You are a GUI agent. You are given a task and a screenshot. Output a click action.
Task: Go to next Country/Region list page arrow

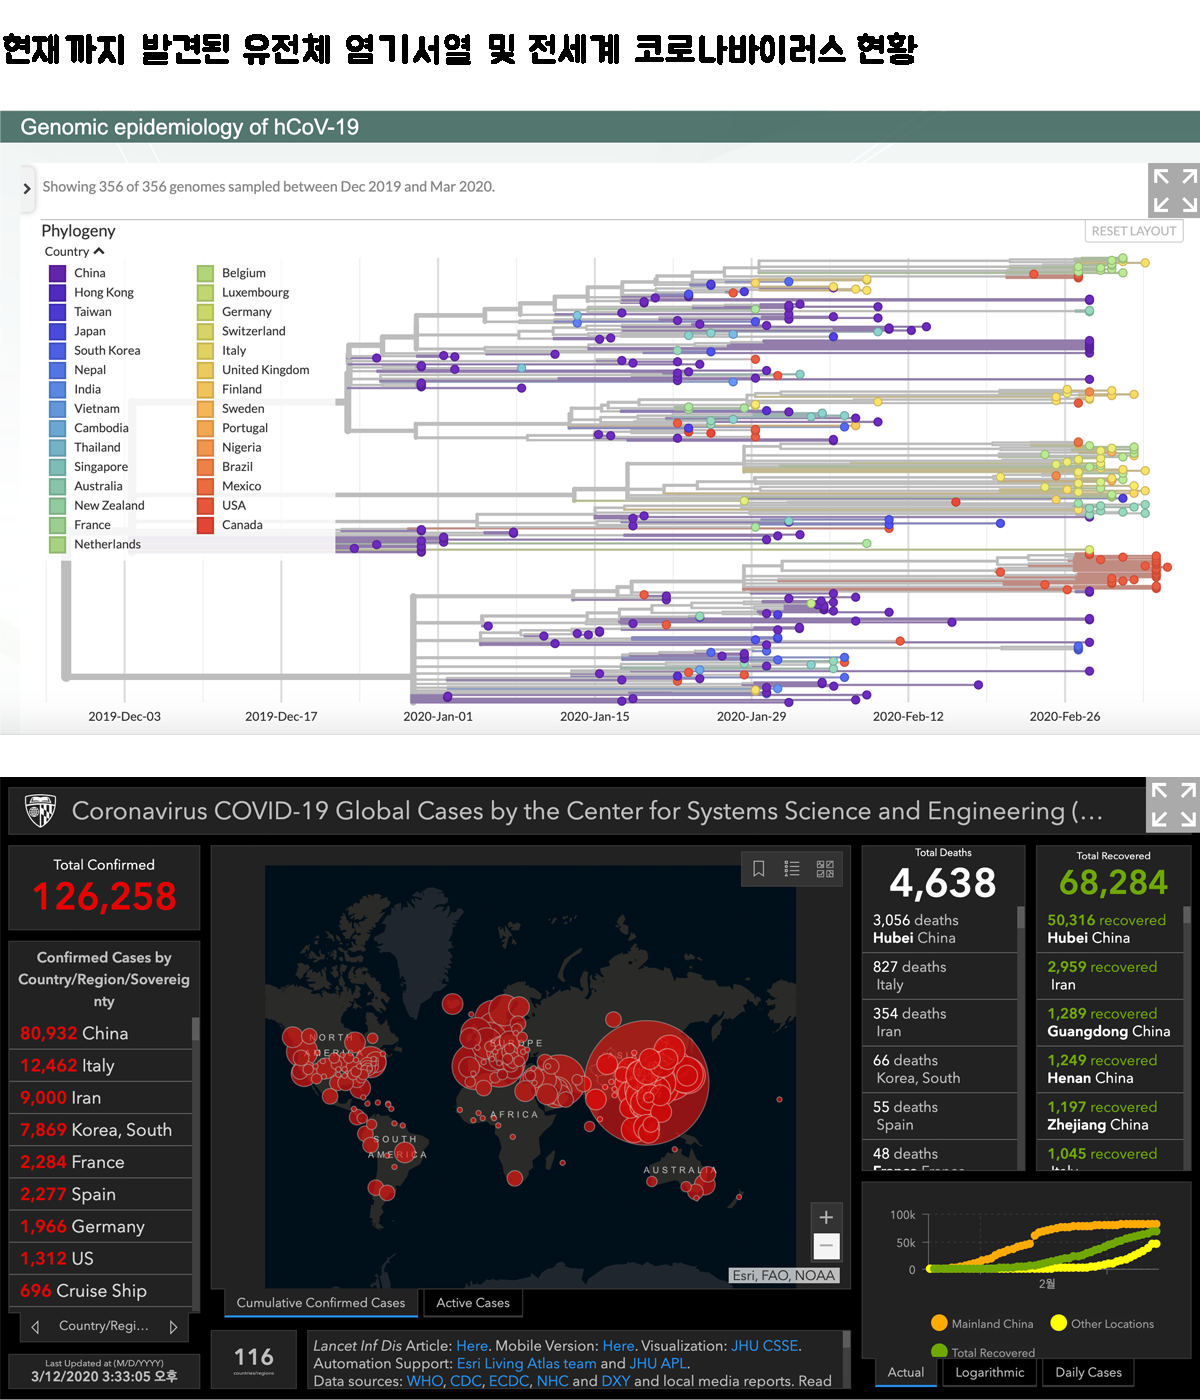point(173,1327)
